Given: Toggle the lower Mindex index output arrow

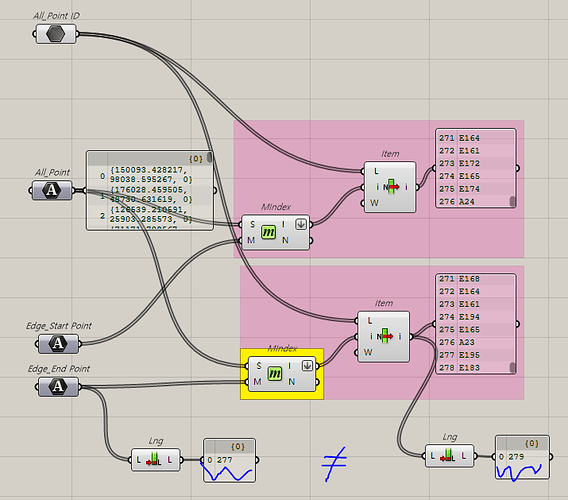Looking at the screenshot, I should (x=307, y=366).
